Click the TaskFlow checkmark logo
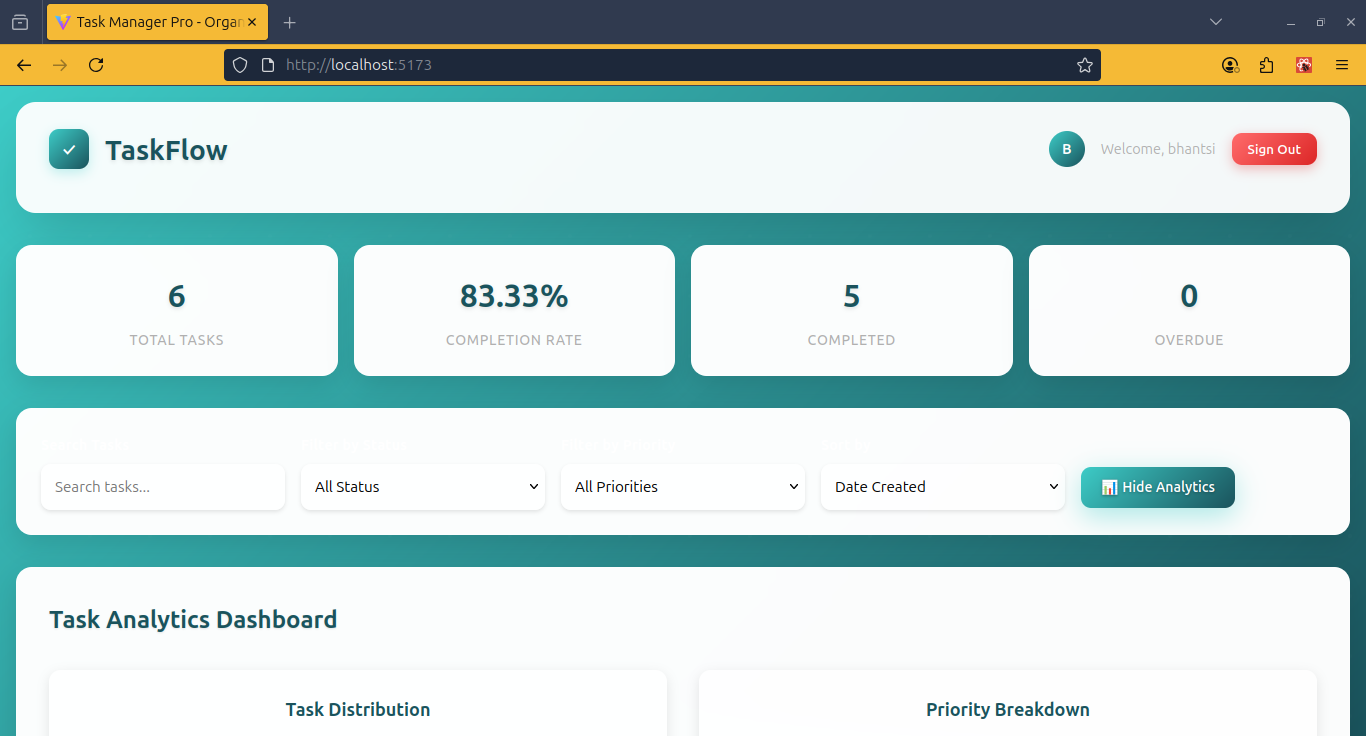 pyautogui.click(x=68, y=149)
